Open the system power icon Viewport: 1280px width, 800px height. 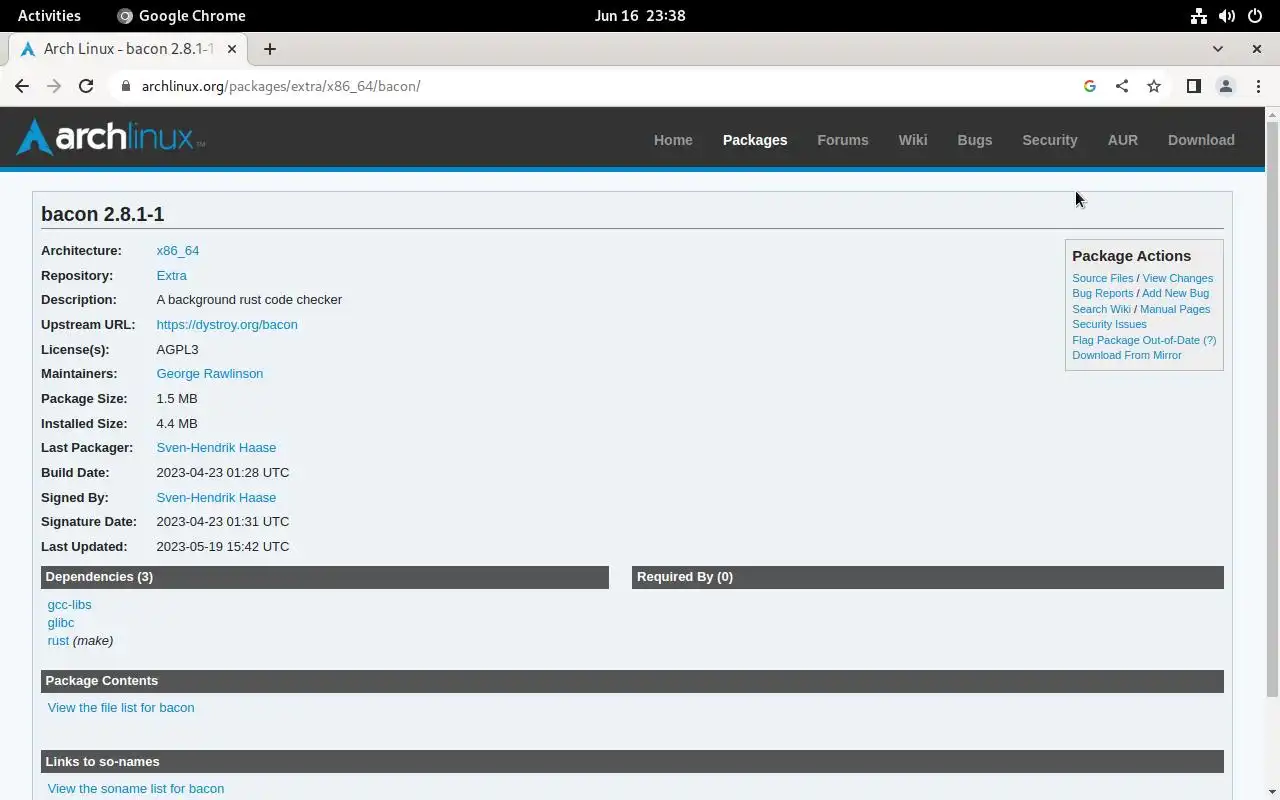[x=1255, y=16]
